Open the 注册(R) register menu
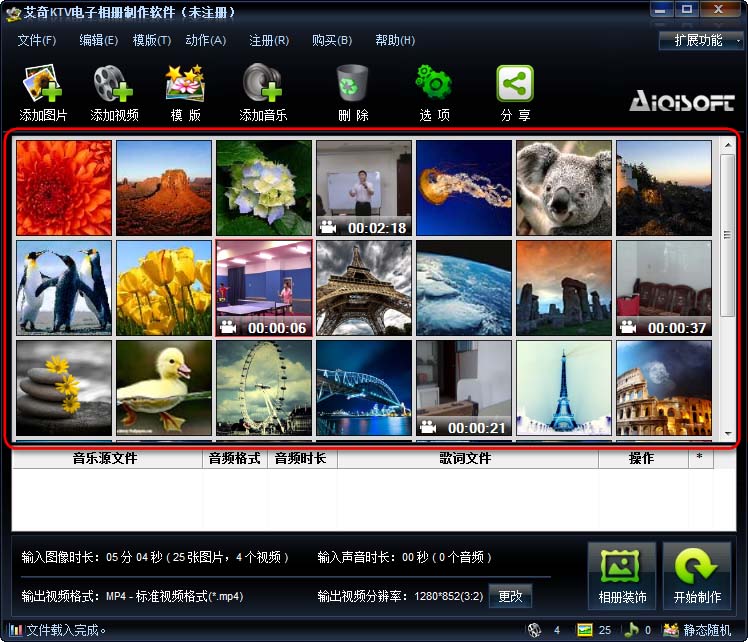 268,41
